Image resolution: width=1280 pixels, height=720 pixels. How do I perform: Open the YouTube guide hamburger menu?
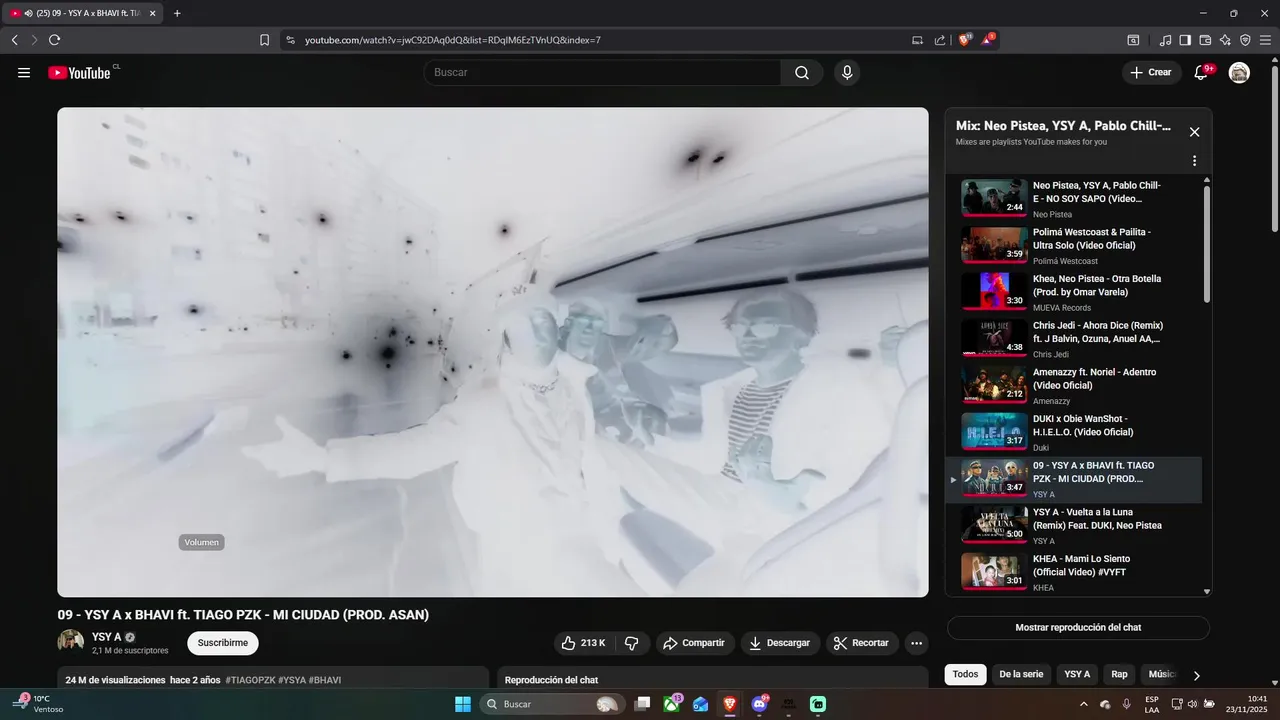[24, 73]
